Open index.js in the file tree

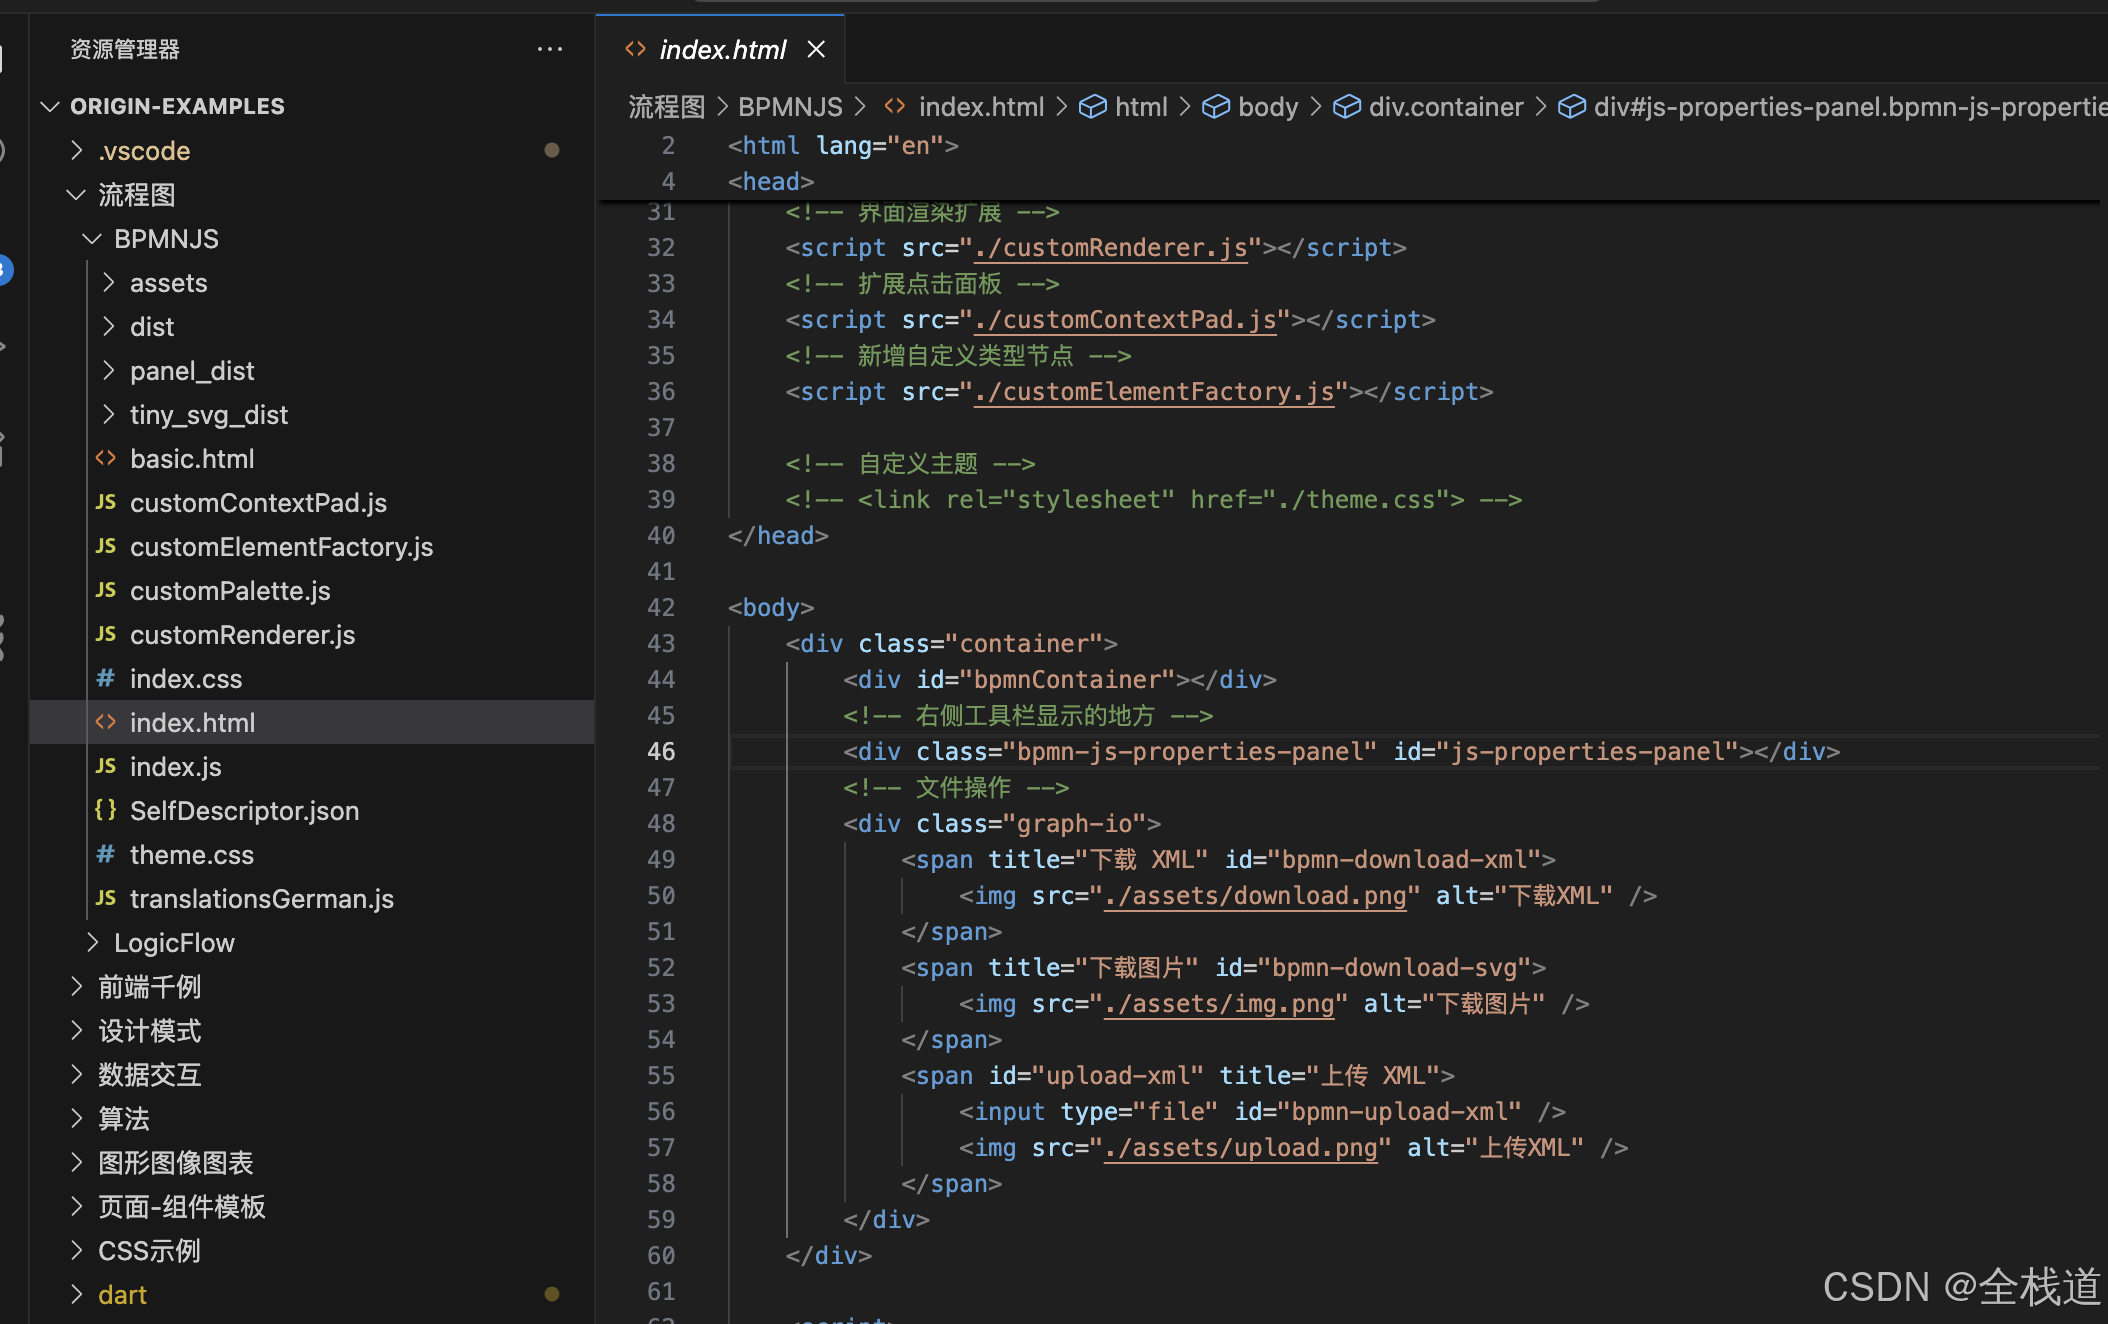[176, 766]
